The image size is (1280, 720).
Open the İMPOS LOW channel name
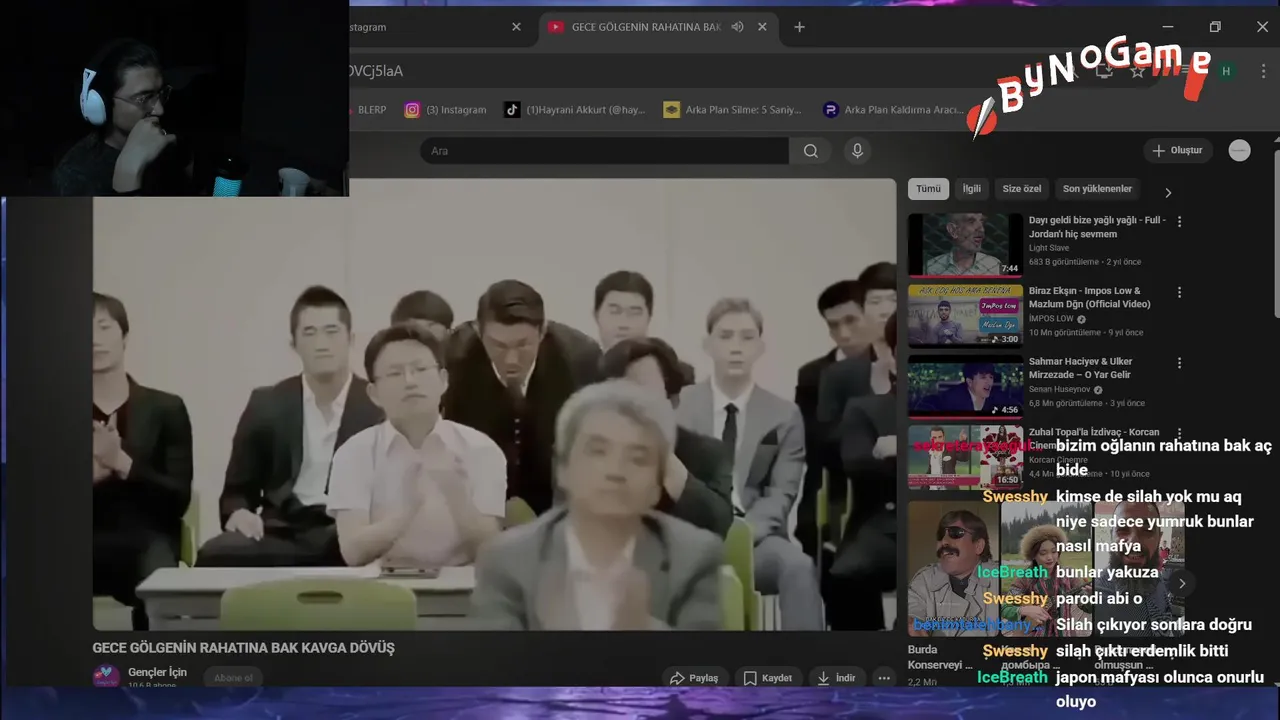(1050, 319)
